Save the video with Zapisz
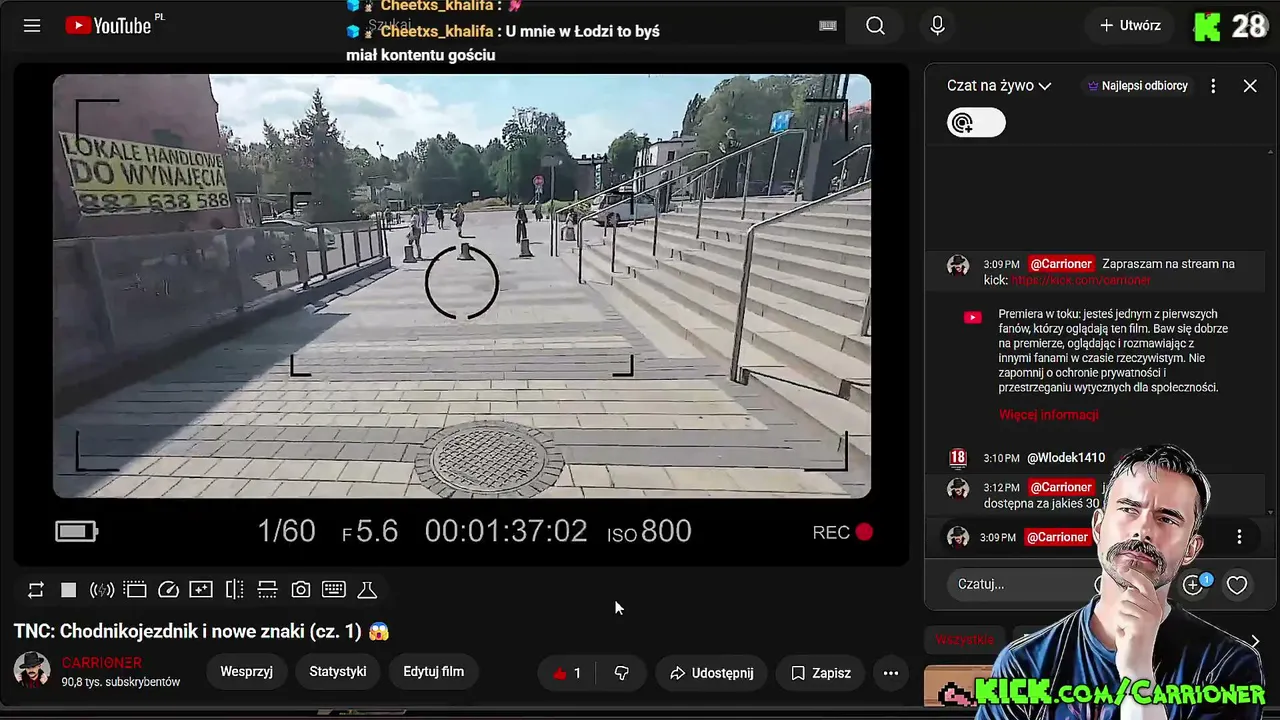Image resolution: width=1280 pixels, height=720 pixels. tap(820, 673)
